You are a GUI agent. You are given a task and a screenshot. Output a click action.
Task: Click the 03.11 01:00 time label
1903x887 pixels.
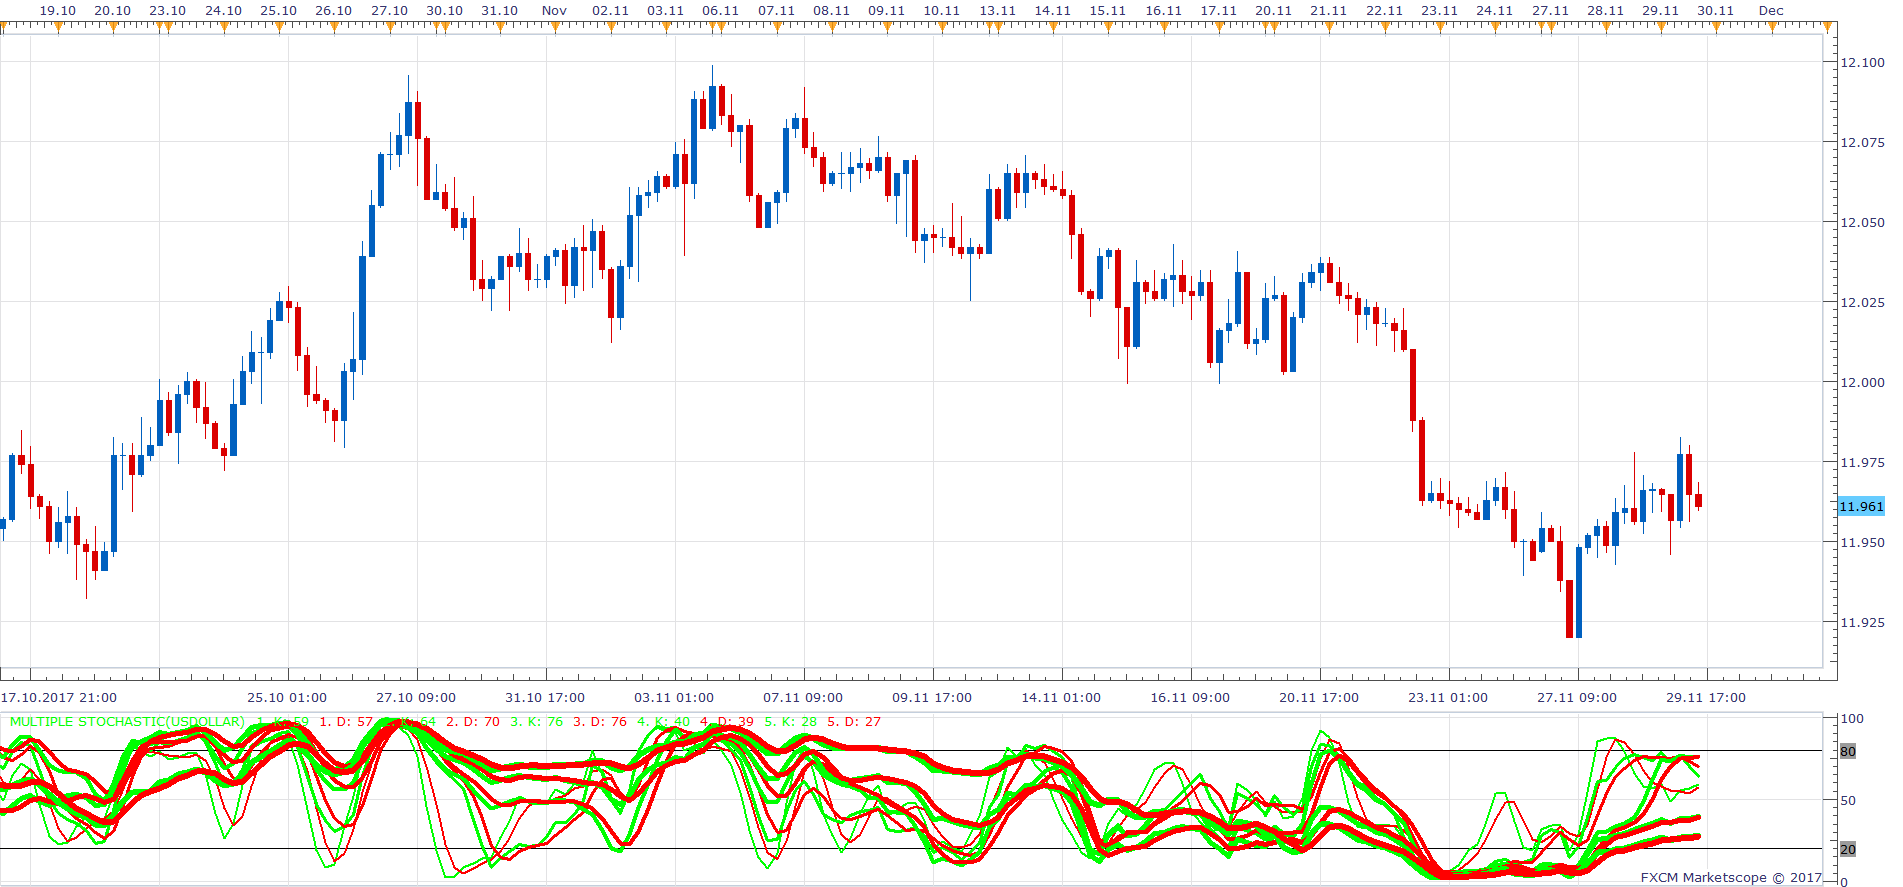click(674, 698)
